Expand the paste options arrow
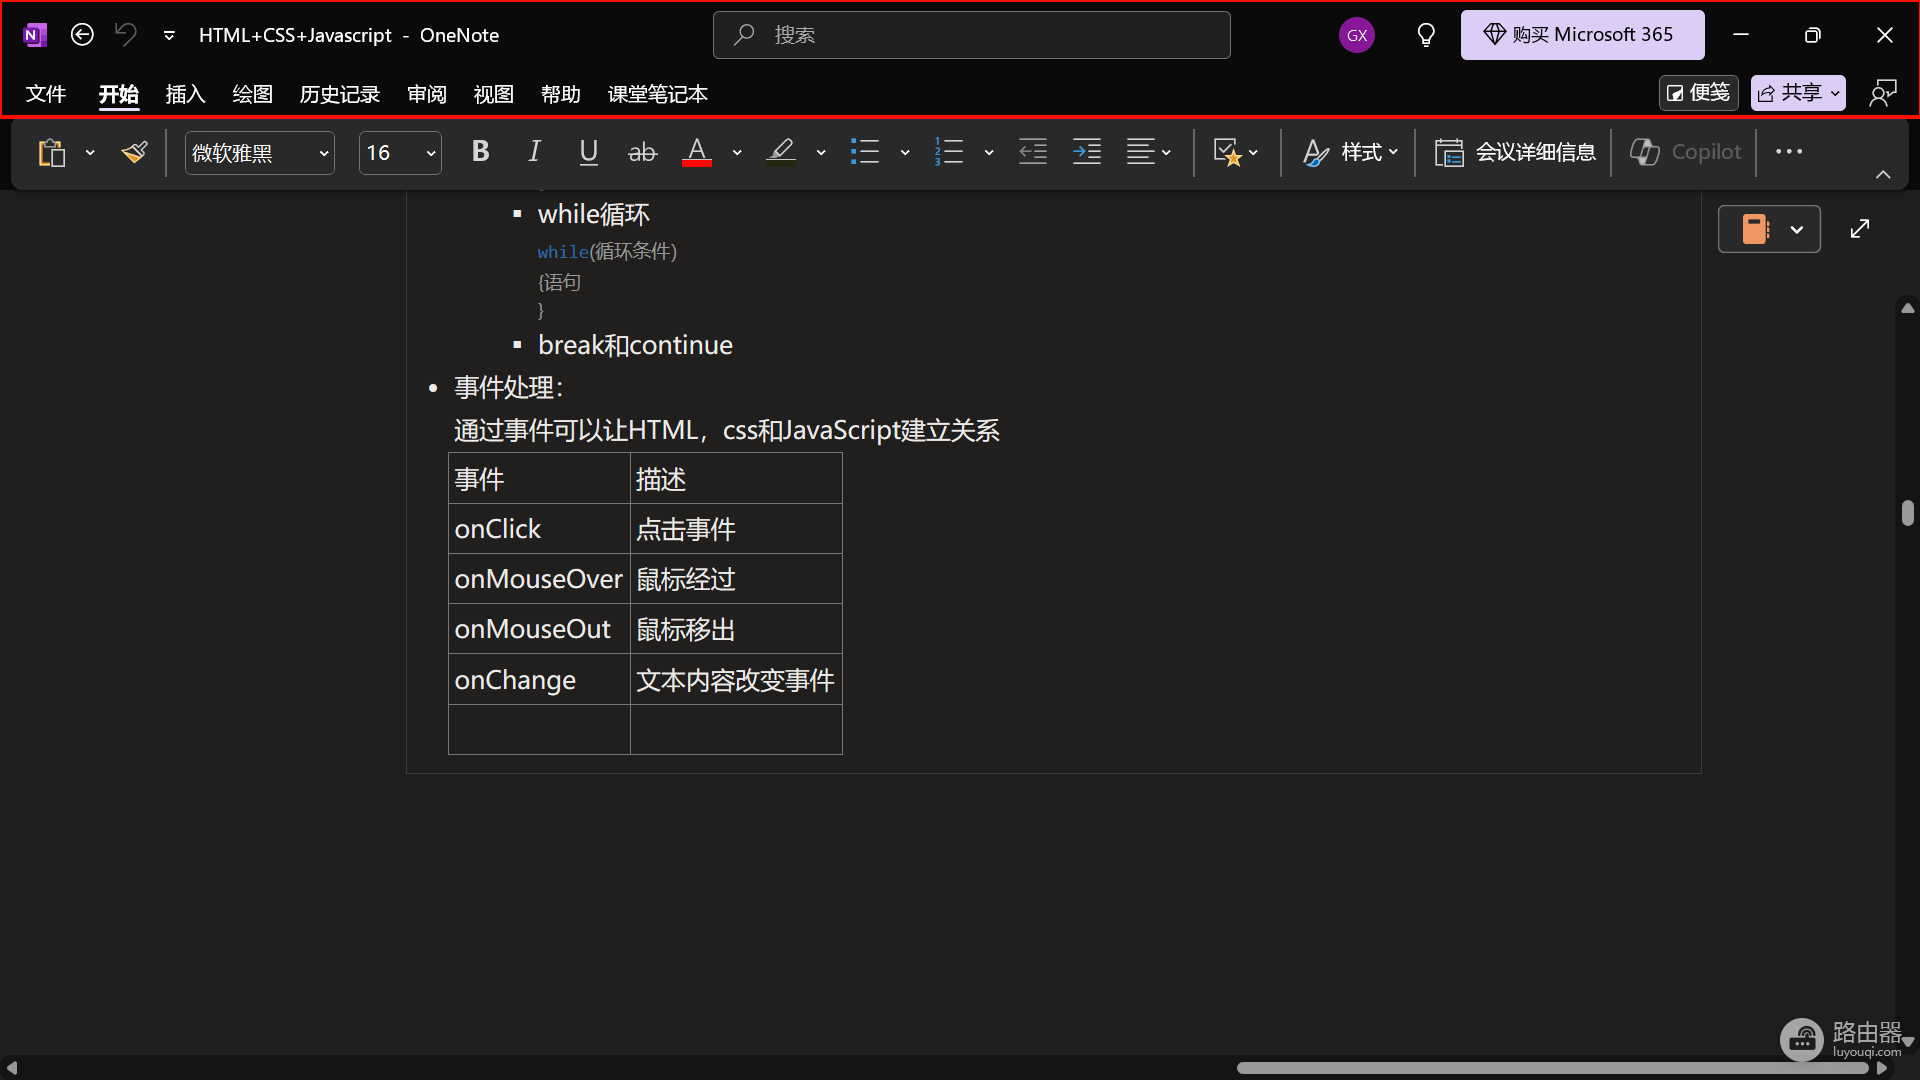 pyautogui.click(x=90, y=153)
